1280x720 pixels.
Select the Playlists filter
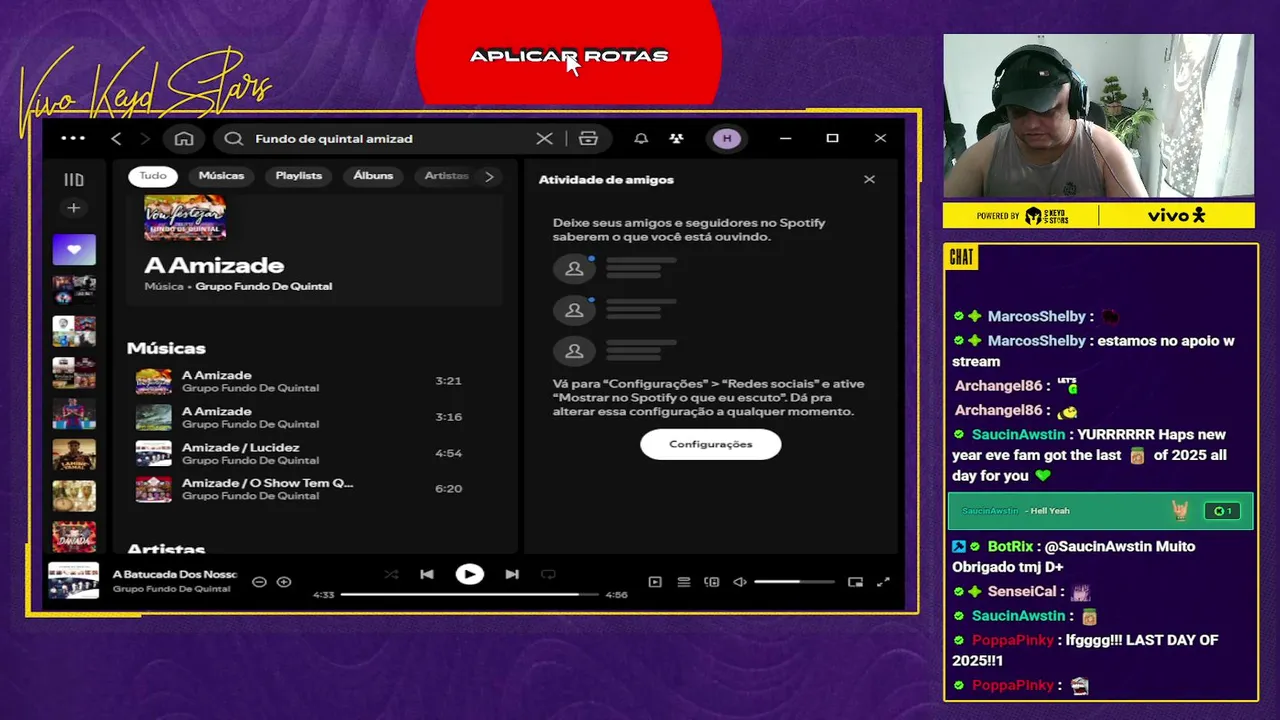click(299, 176)
